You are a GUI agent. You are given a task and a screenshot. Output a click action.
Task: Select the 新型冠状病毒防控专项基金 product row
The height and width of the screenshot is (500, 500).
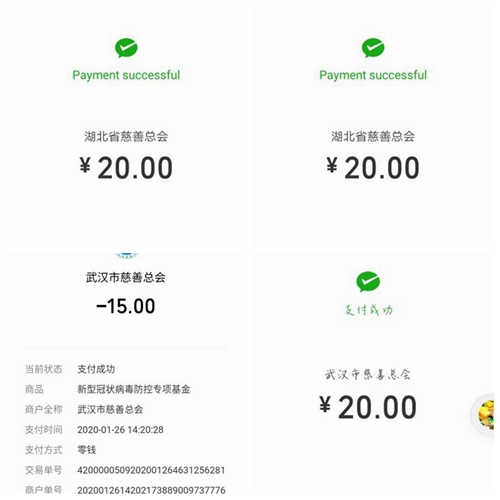[x=126, y=389]
